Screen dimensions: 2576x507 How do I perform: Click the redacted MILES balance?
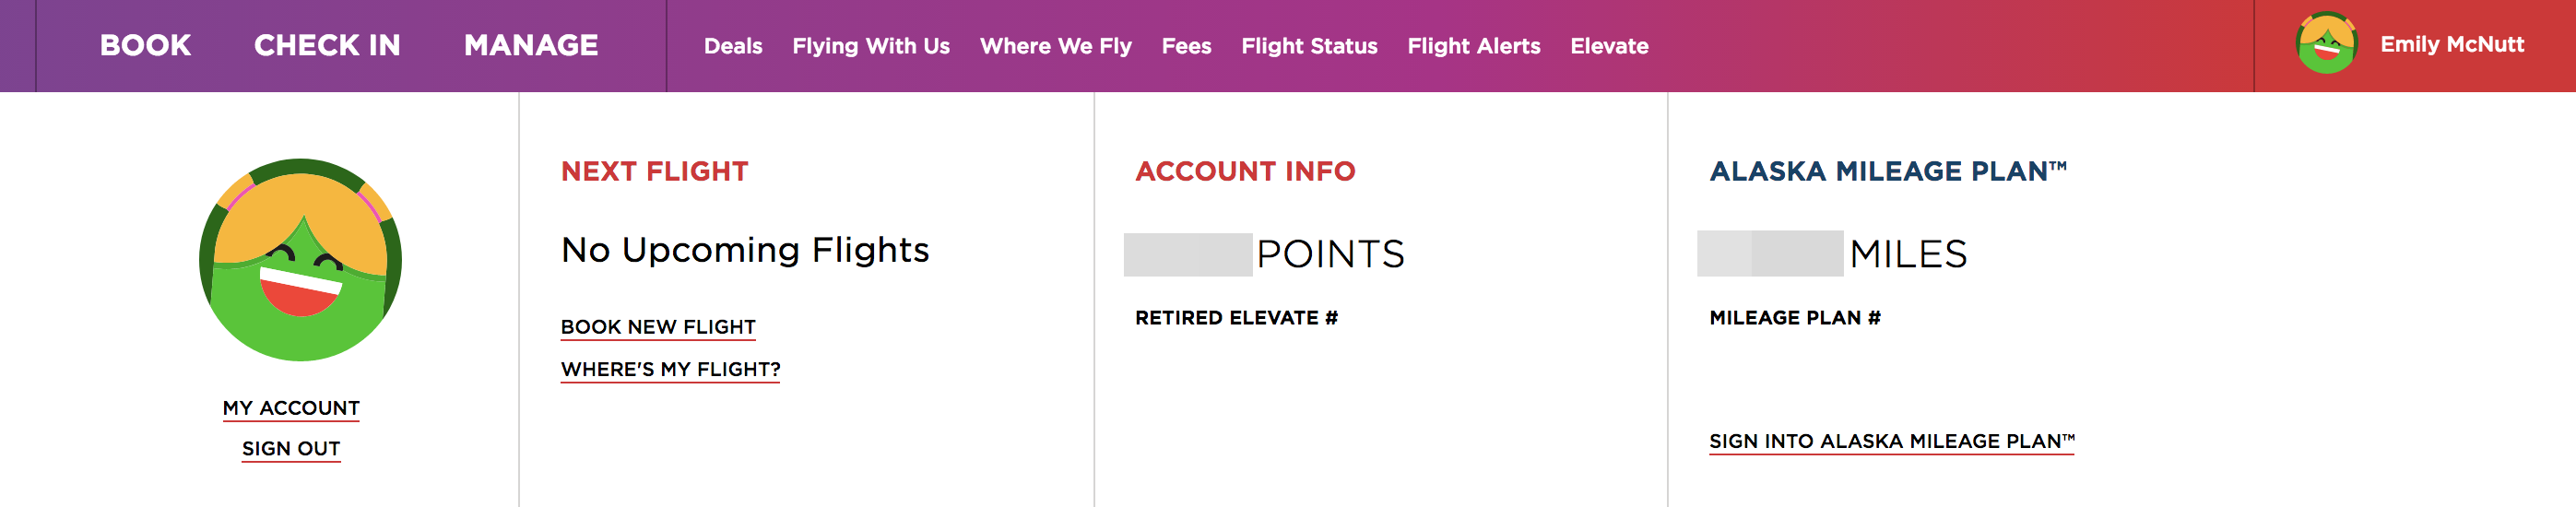click(1769, 253)
